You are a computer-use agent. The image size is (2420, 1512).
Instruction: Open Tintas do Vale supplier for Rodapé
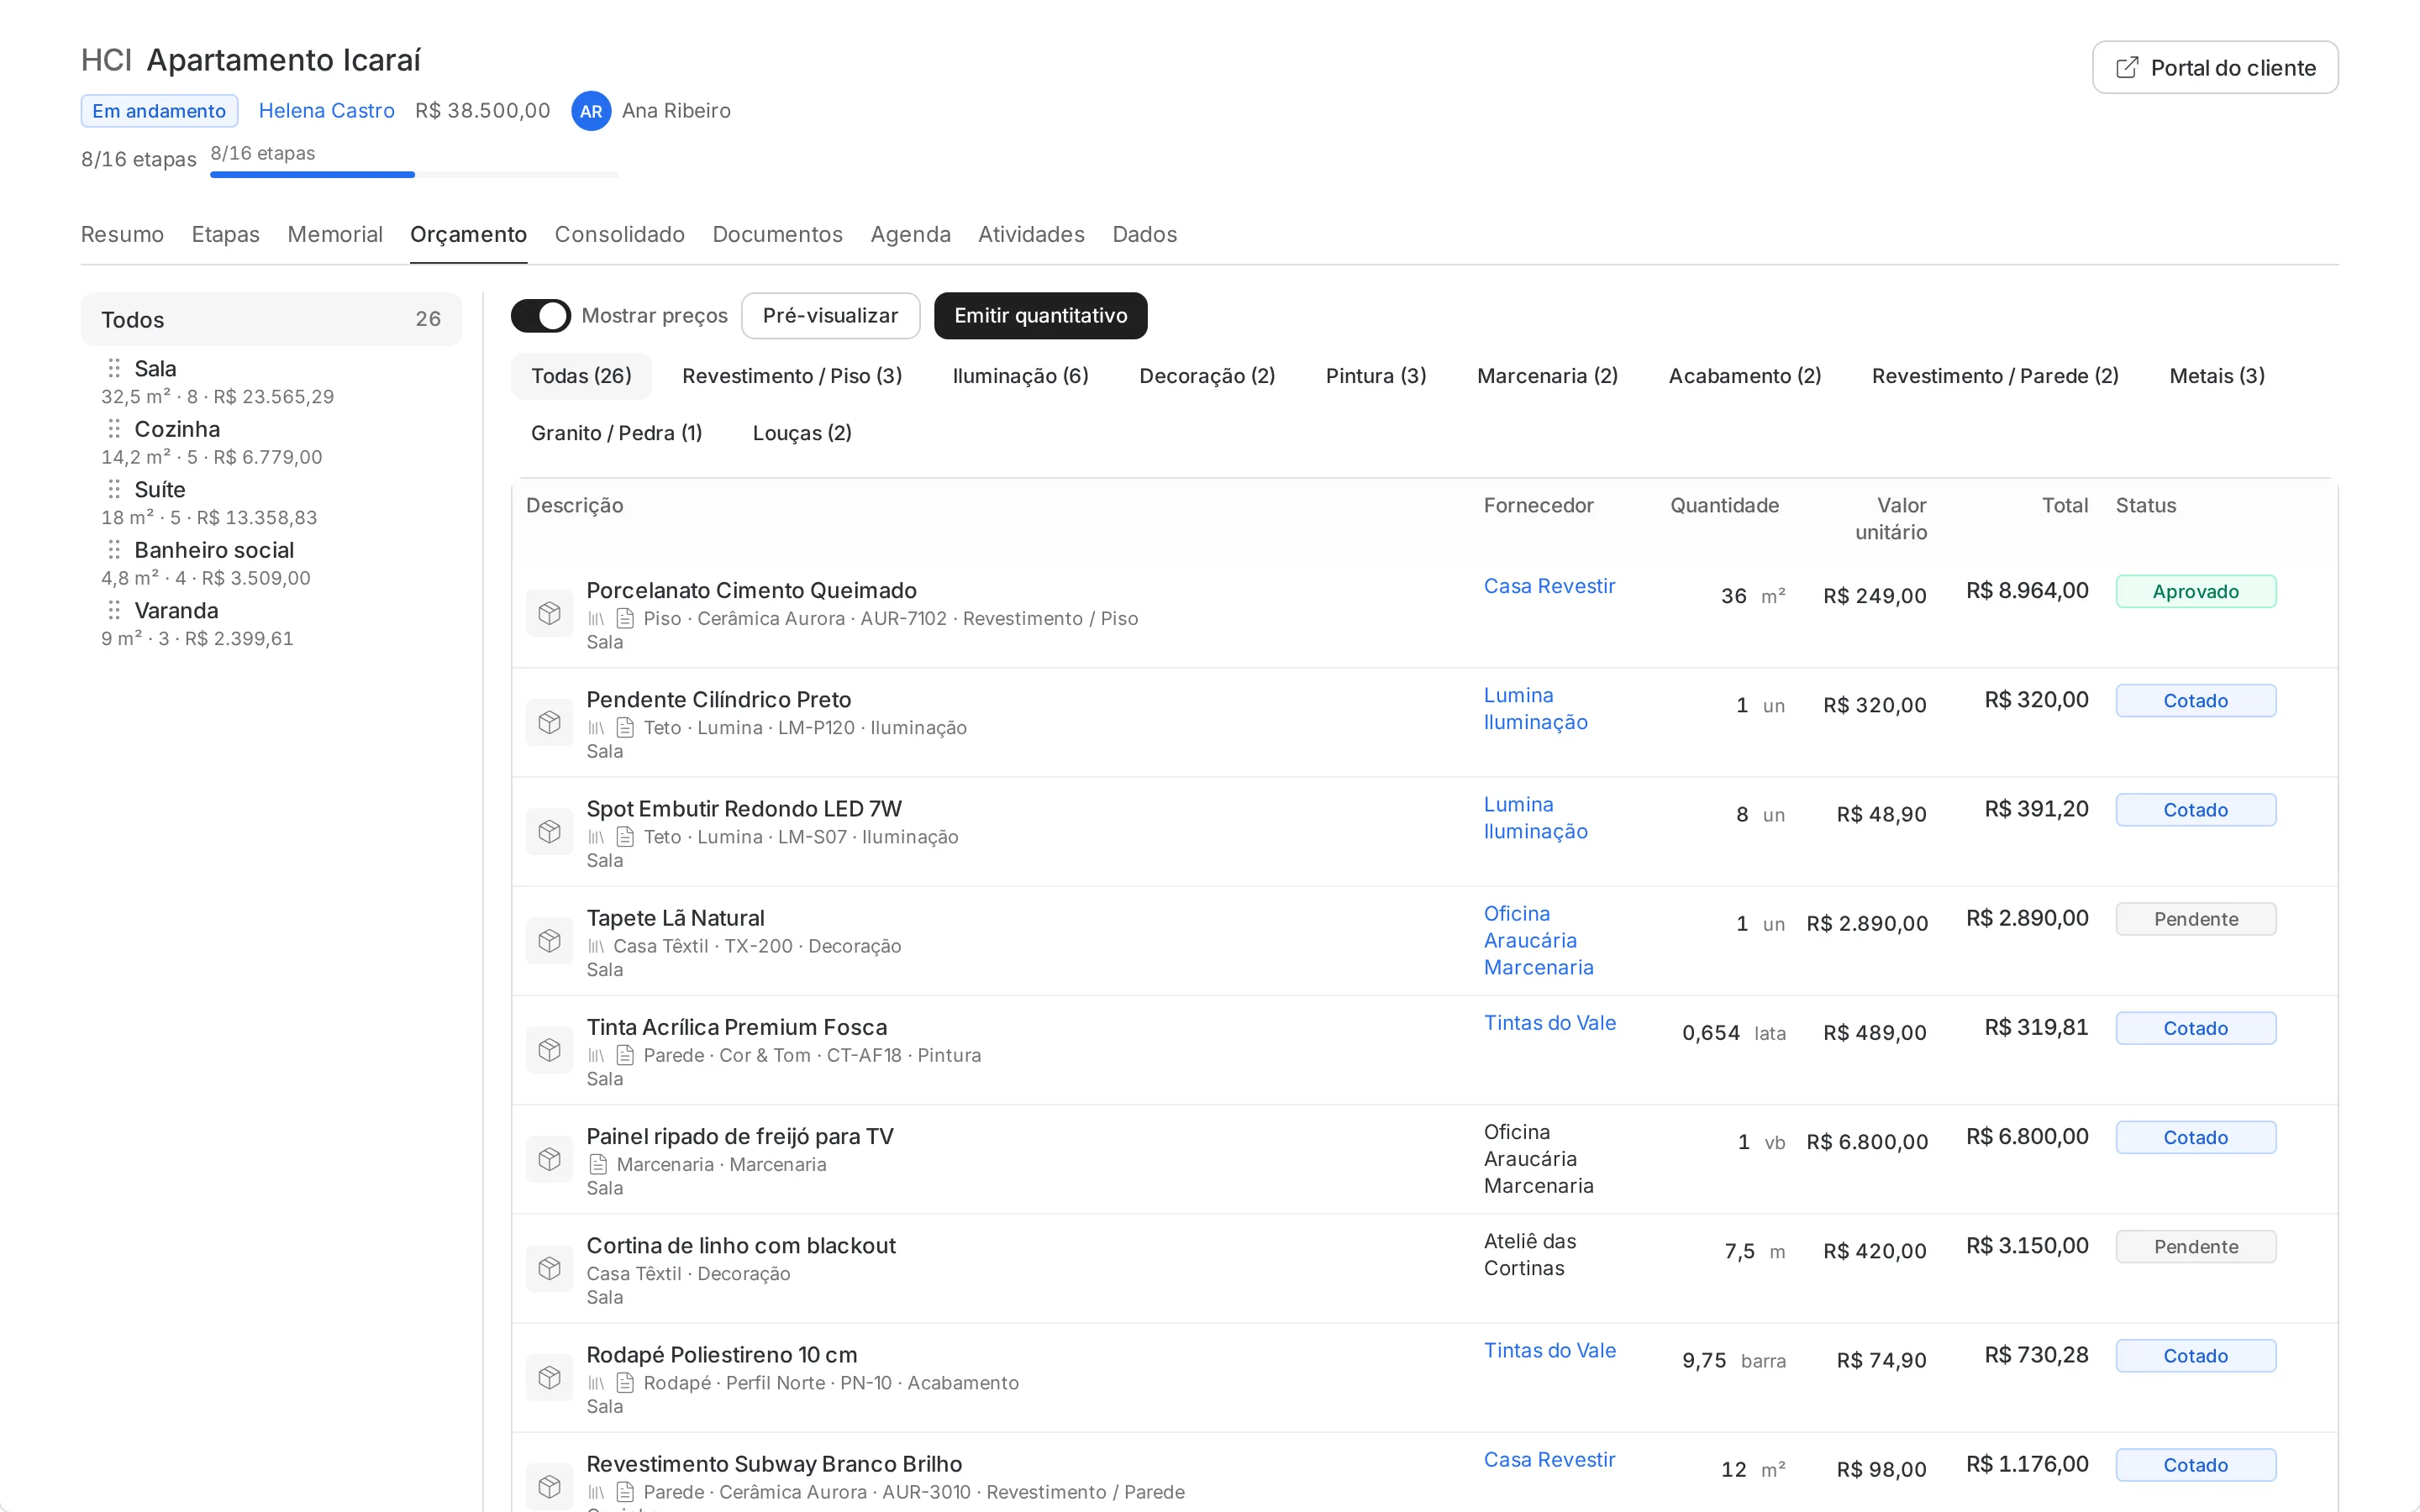1549,1350
